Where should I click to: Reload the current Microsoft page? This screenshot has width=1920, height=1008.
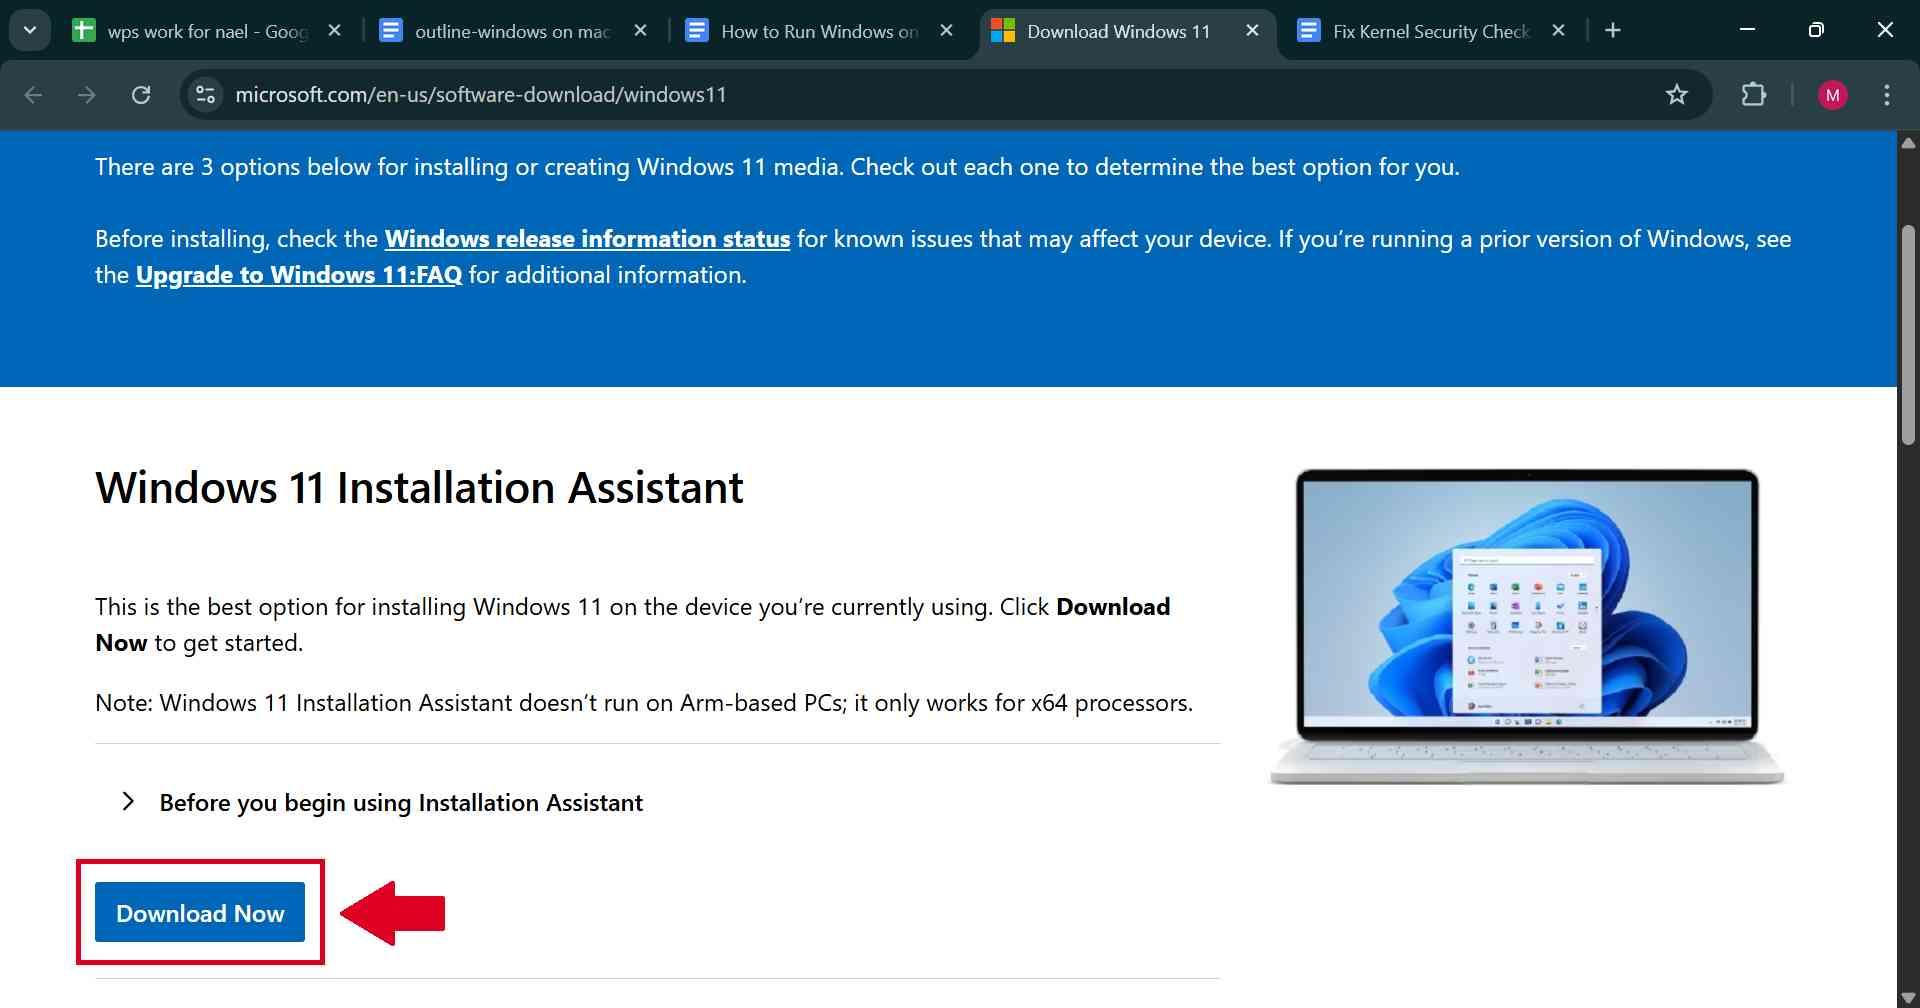coord(141,94)
